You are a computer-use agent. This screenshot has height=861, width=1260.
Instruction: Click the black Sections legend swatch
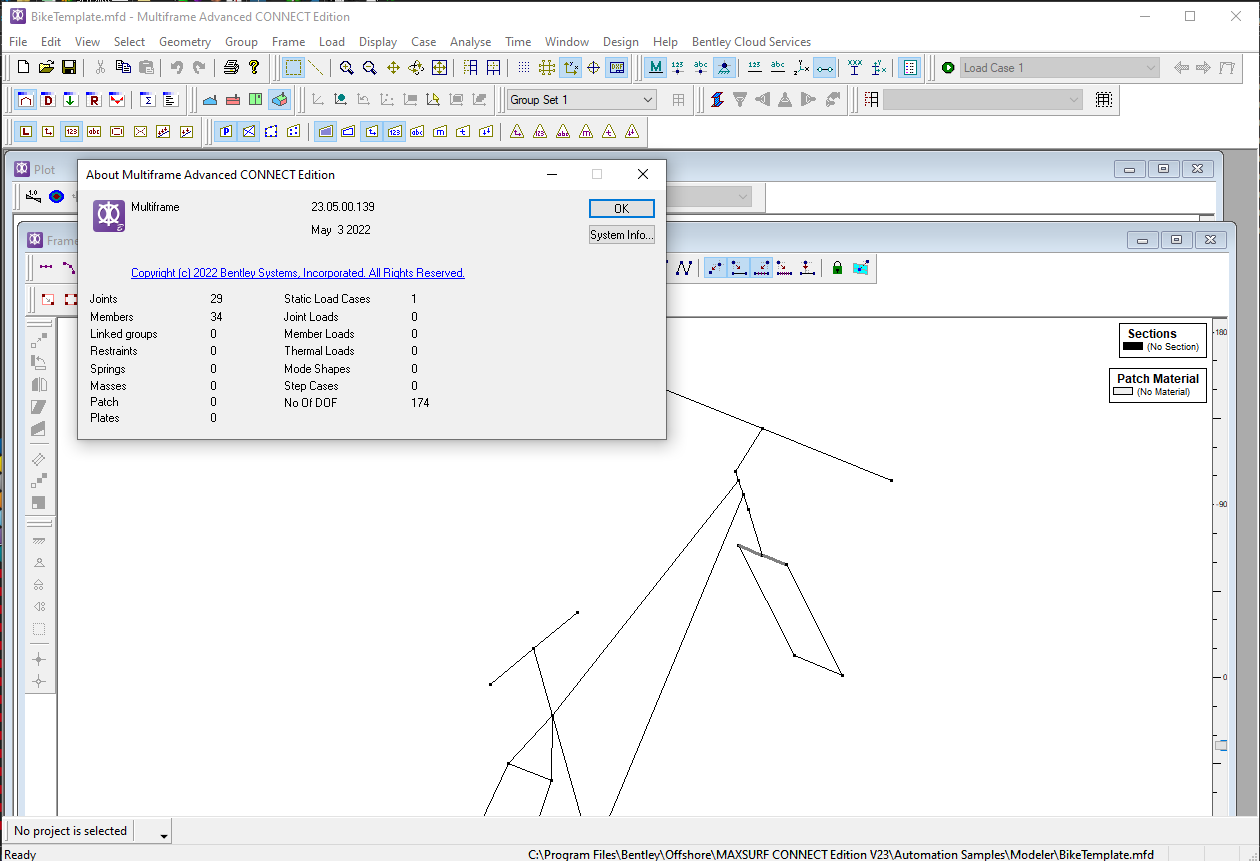pos(1132,347)
